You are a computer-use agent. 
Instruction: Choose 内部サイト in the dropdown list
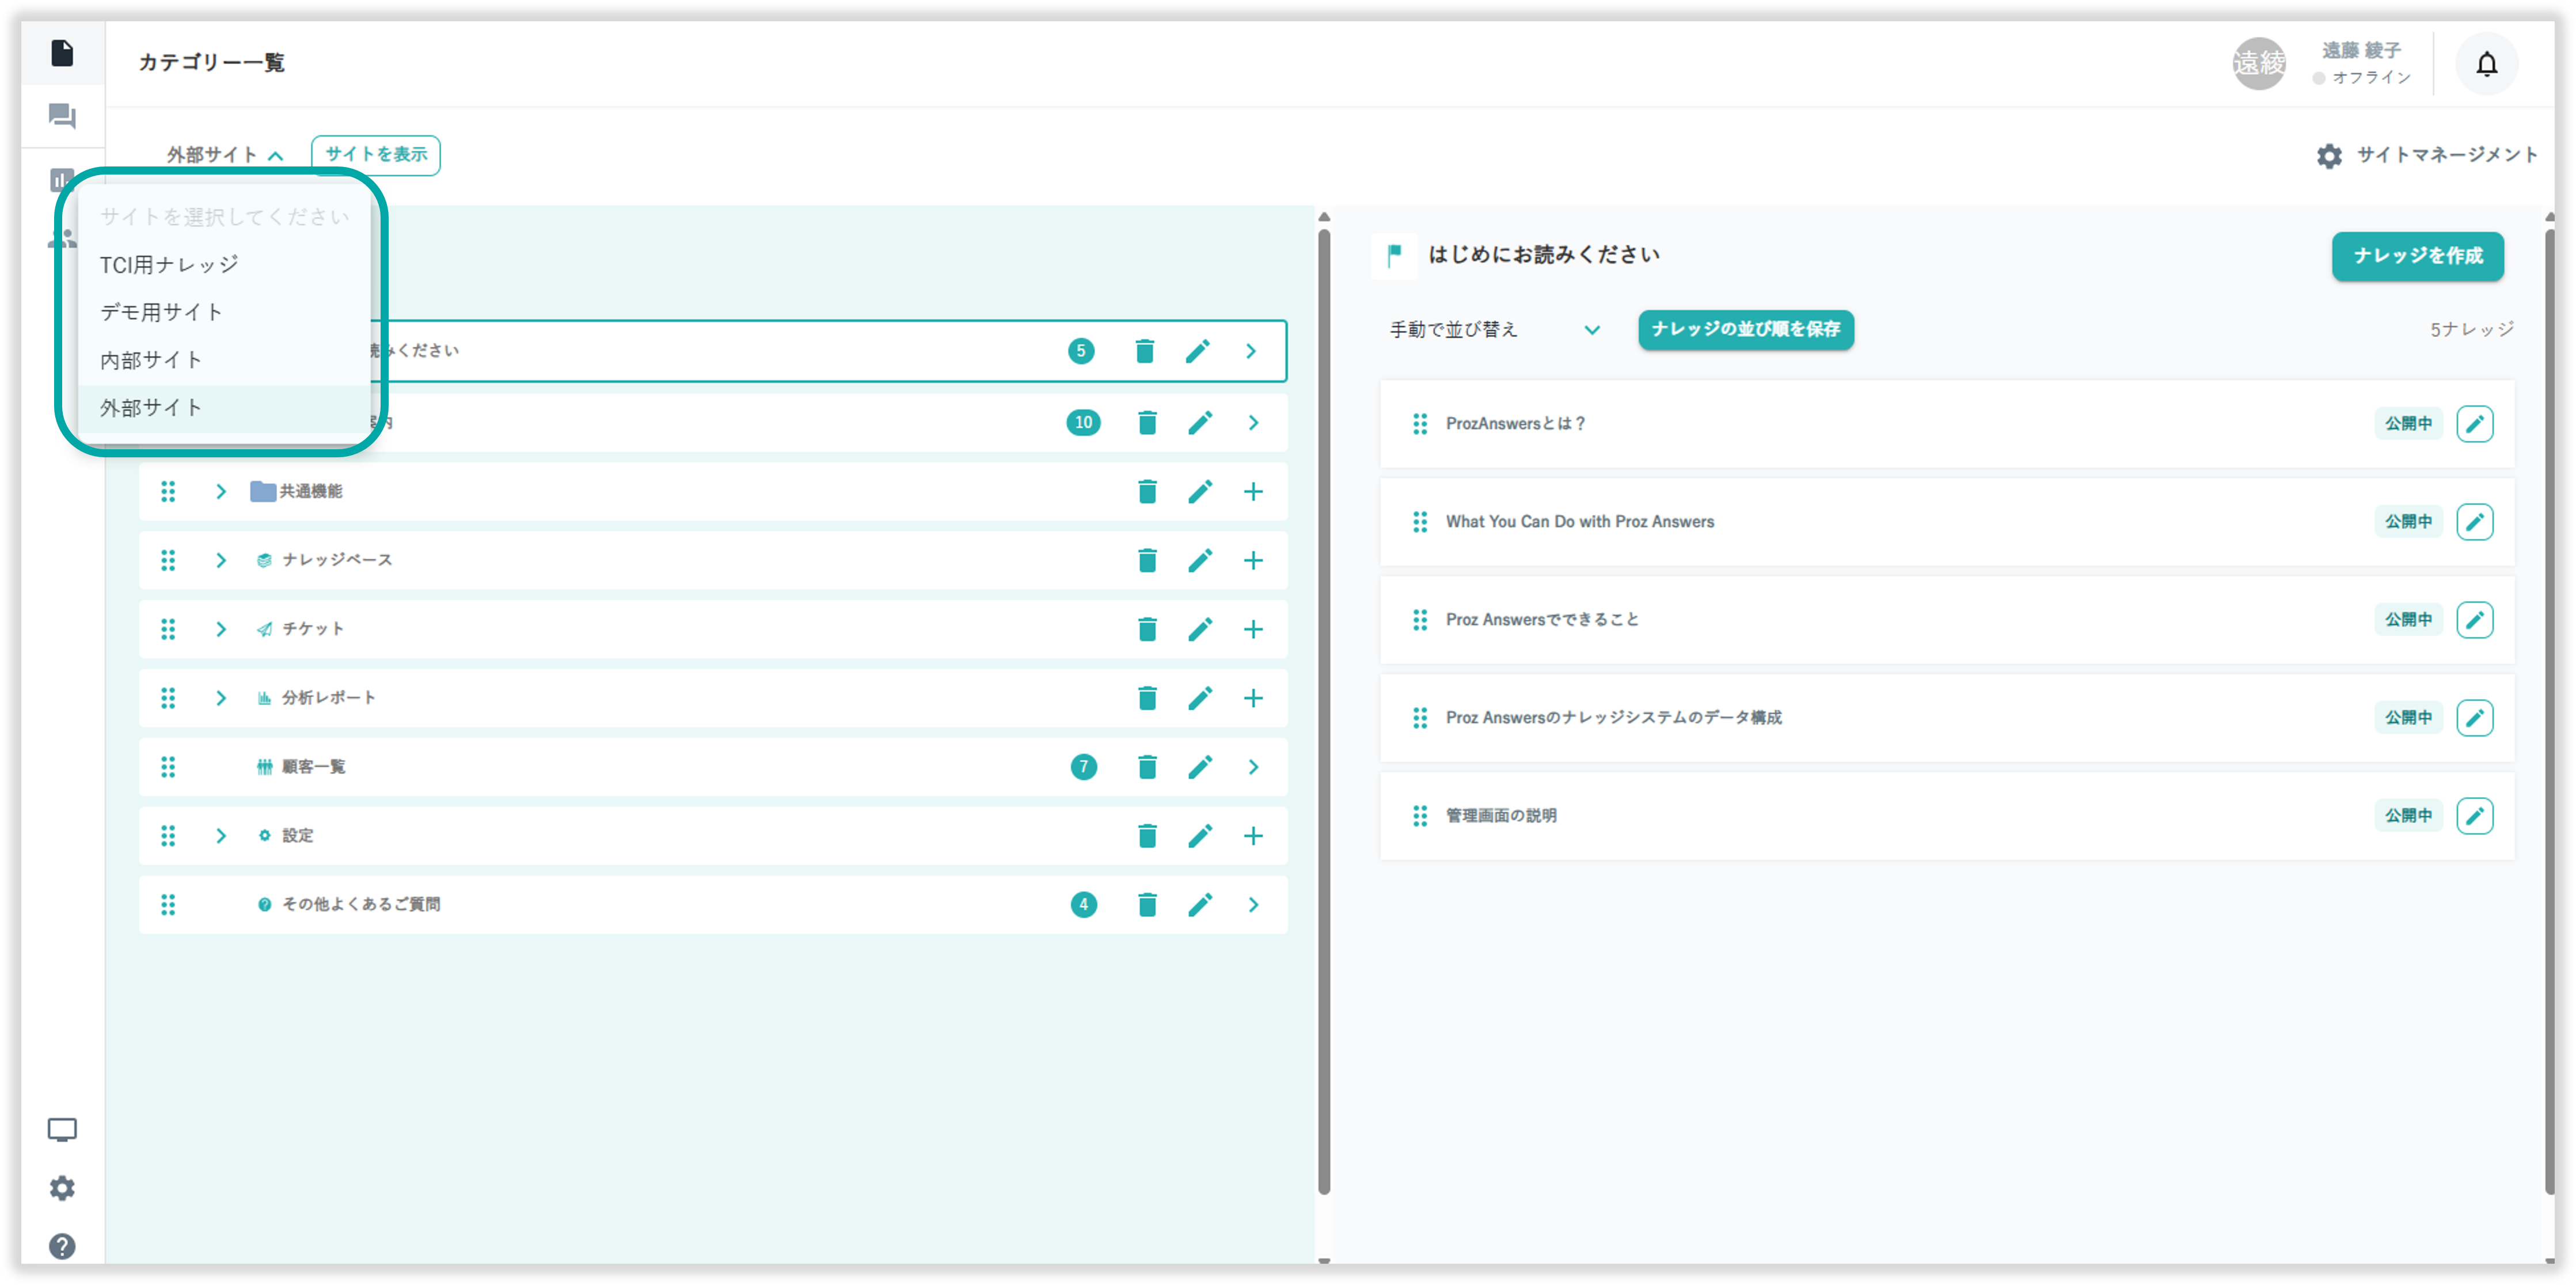(x=151, y=360)
